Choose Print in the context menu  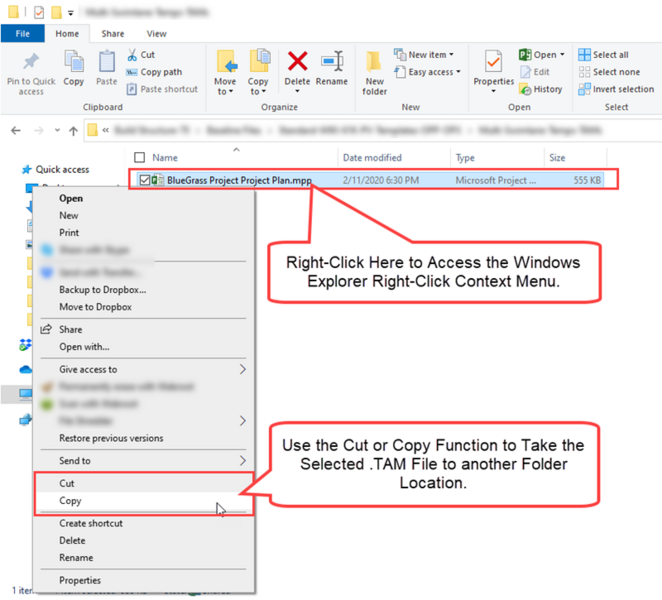[69, 233]
